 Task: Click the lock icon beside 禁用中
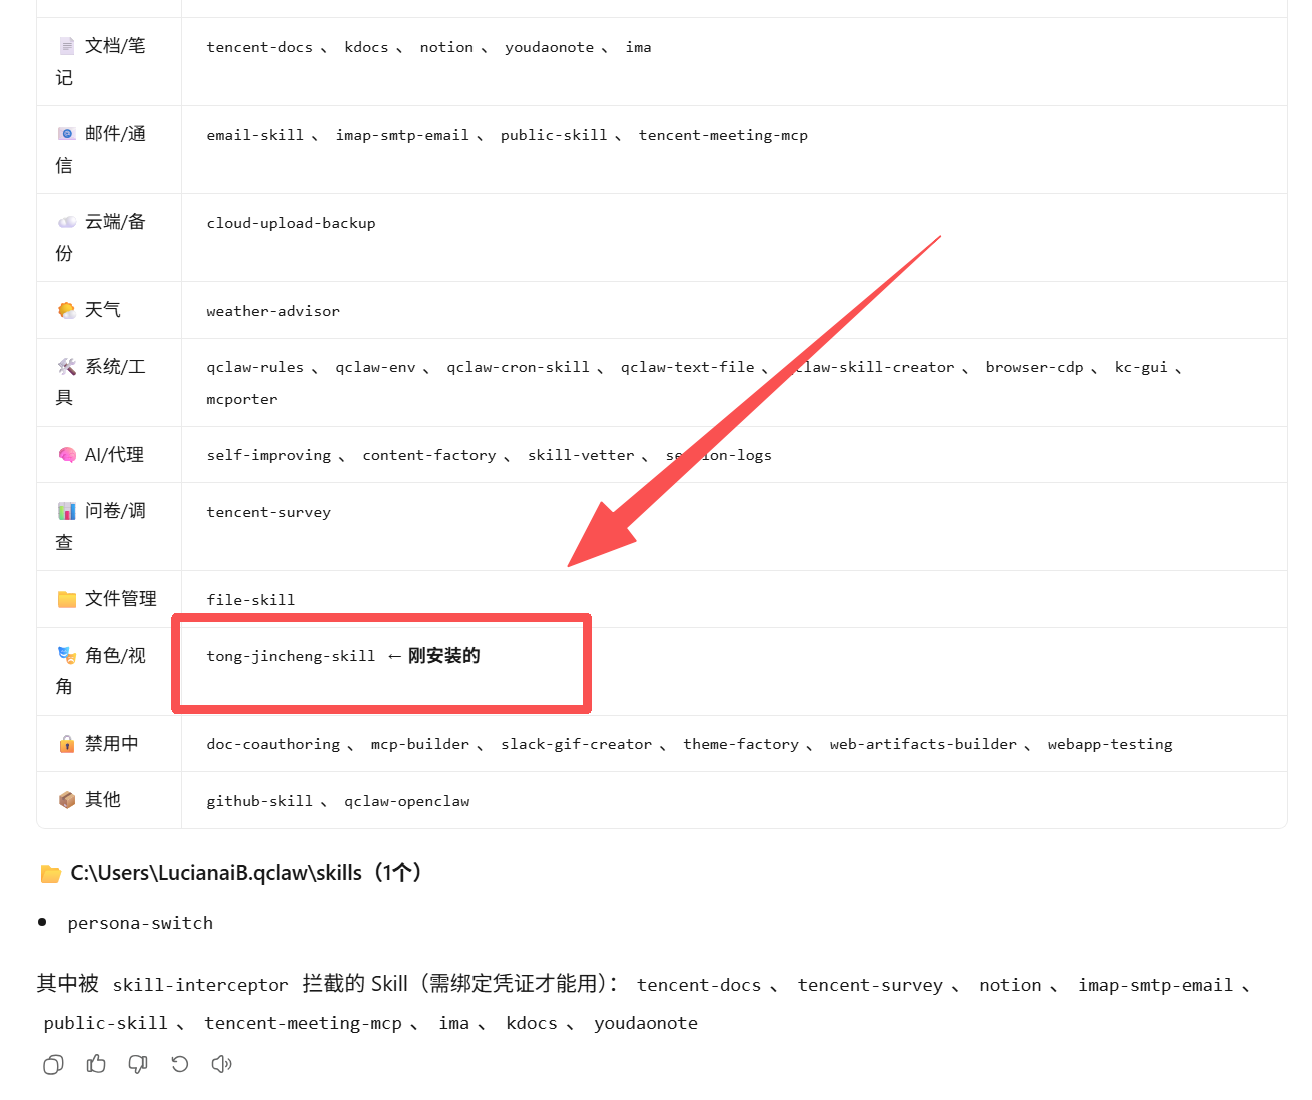67,744
